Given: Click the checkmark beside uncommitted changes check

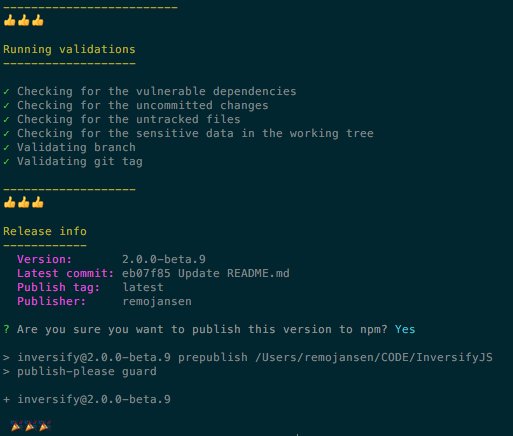Looking at the screenshot, I should click(6, 105).
